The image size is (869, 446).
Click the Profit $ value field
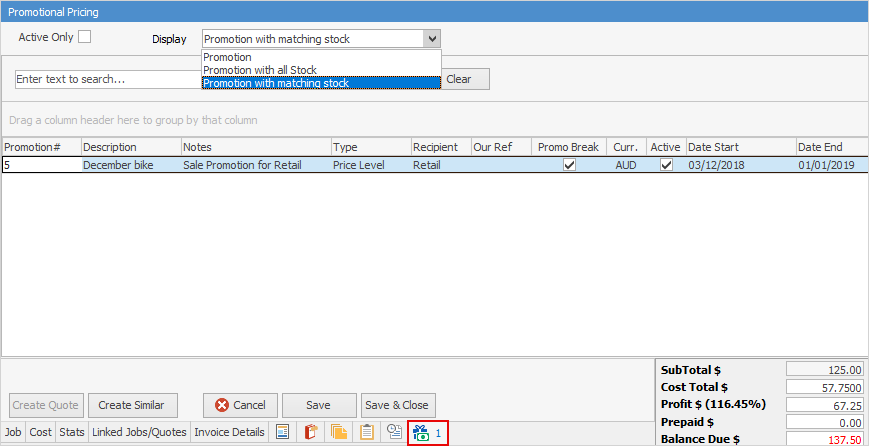click(x=825, y=405)
